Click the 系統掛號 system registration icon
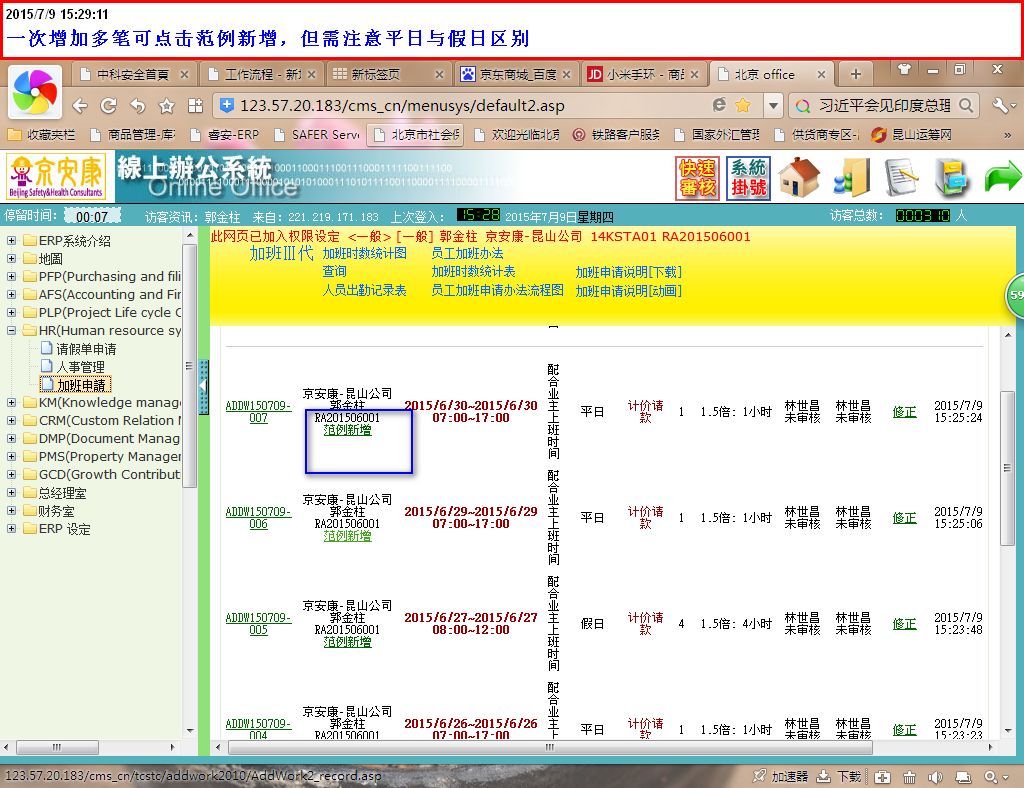Image resolution: width=1024 pixels, height=788 pixels. (x=748, y=178)
